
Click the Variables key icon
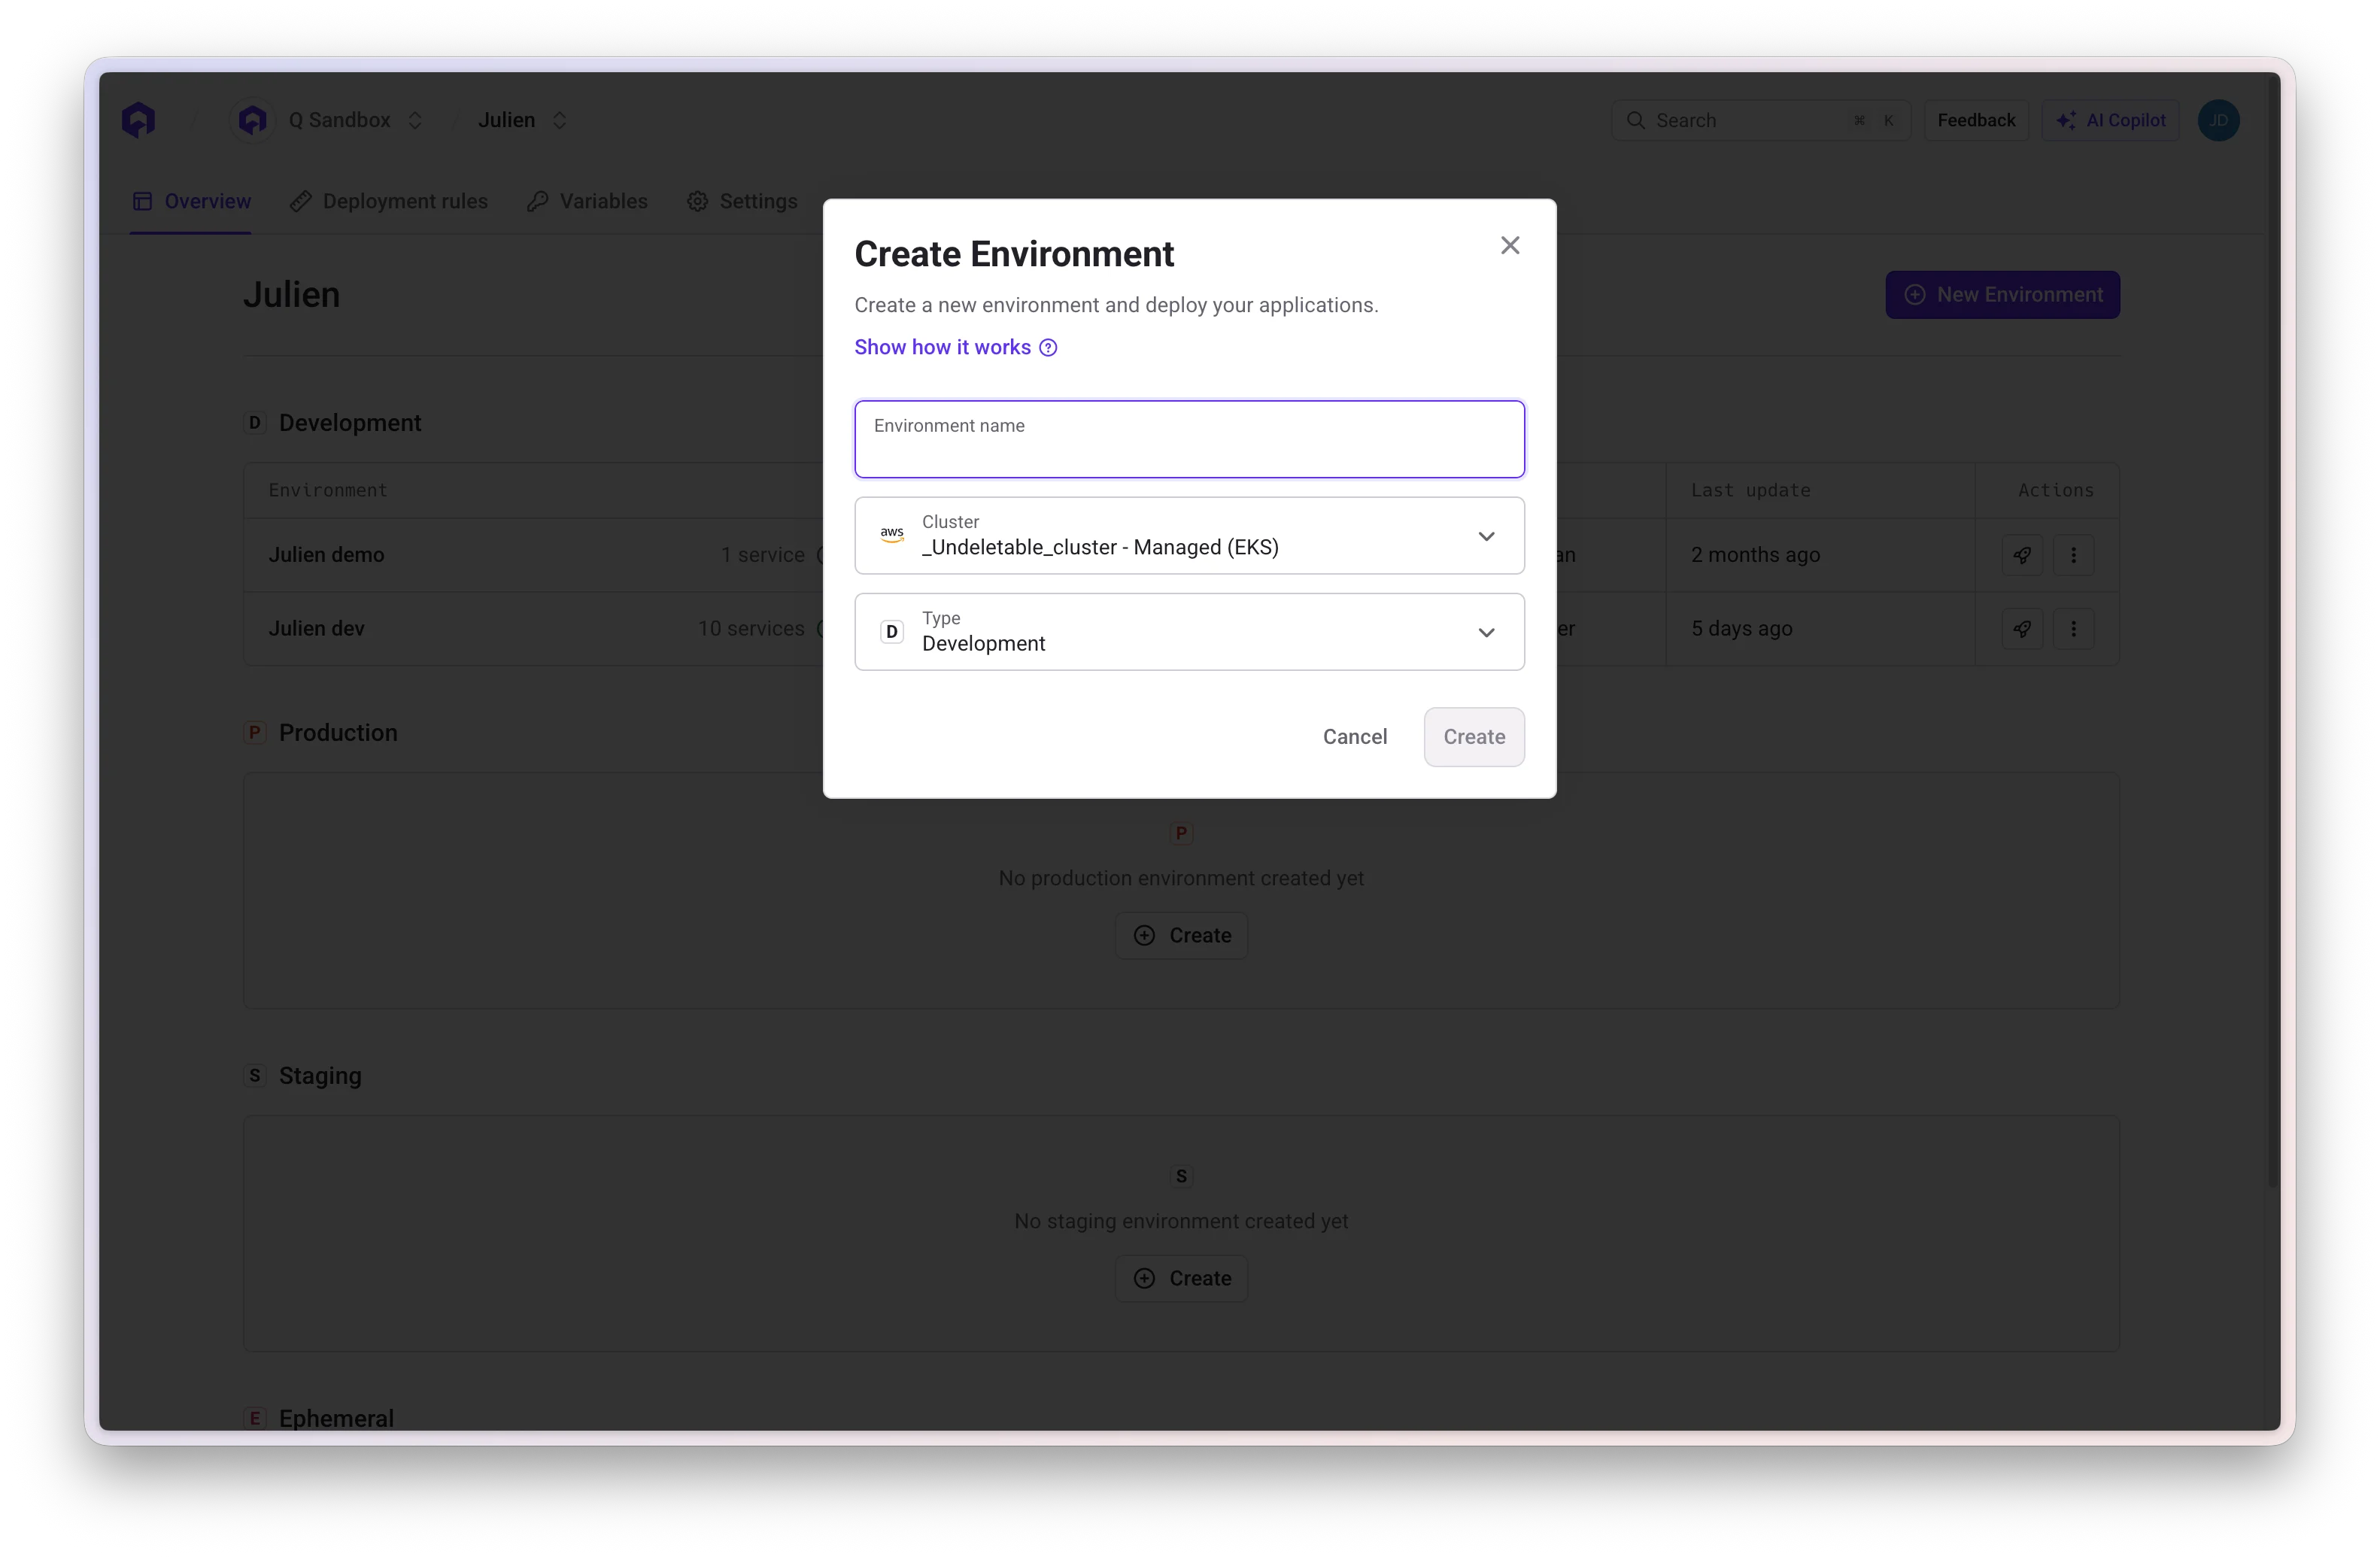point(537,201)
